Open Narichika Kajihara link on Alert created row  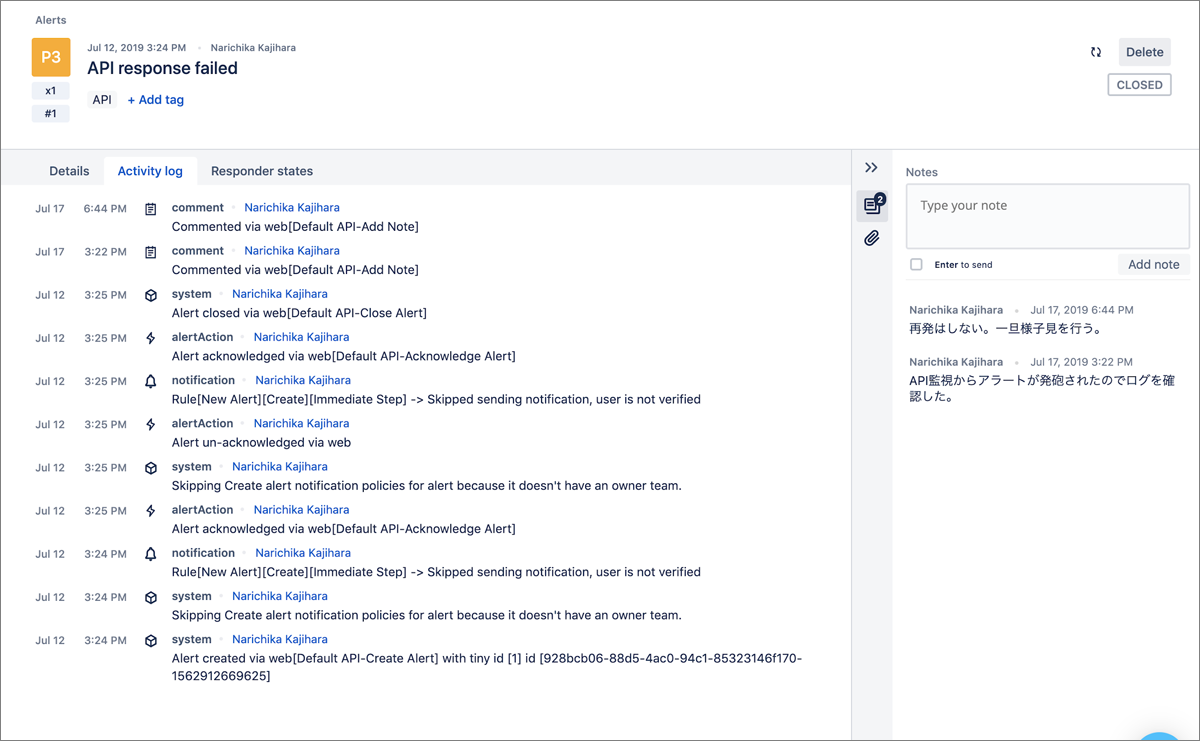pyautogui.click(x=280, y=639)
